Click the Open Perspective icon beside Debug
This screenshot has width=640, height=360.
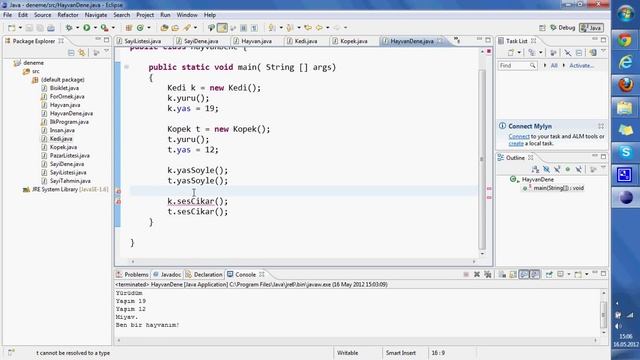click(x=542, y=28)
